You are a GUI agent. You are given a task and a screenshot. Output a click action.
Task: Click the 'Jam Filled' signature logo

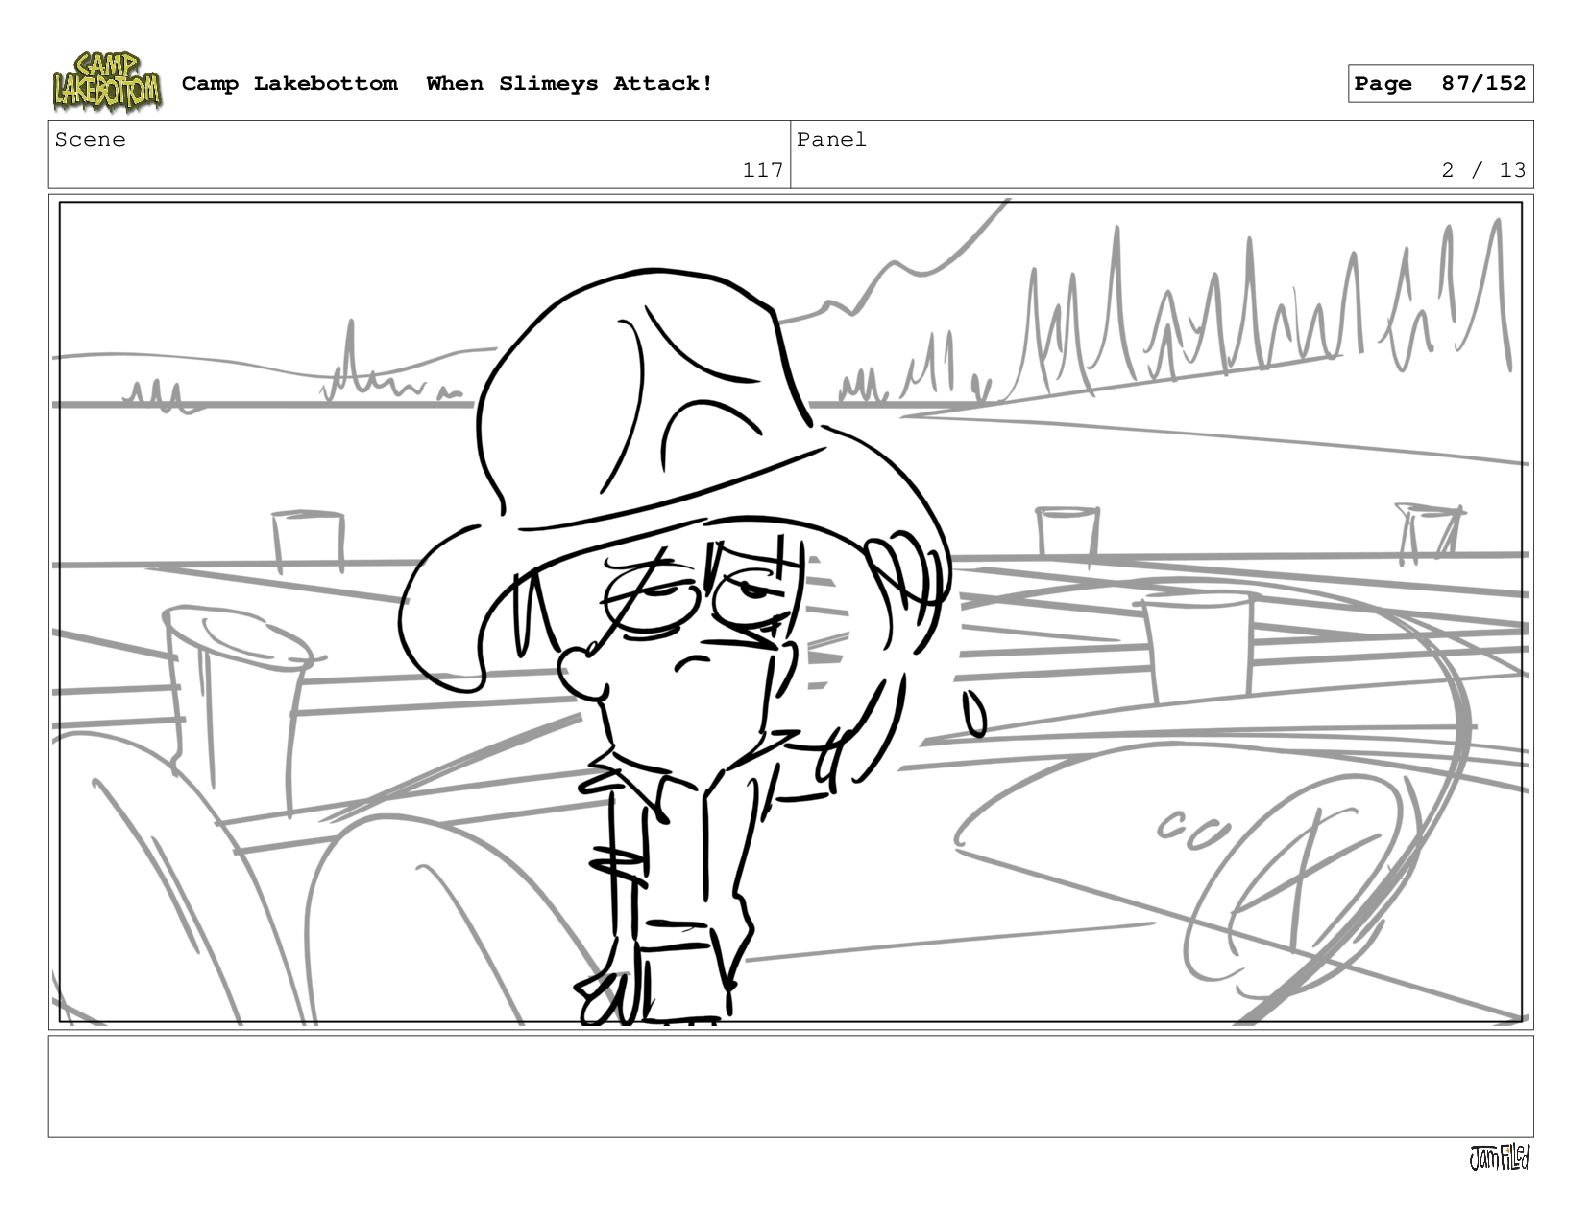(x=1499, y=1158)
